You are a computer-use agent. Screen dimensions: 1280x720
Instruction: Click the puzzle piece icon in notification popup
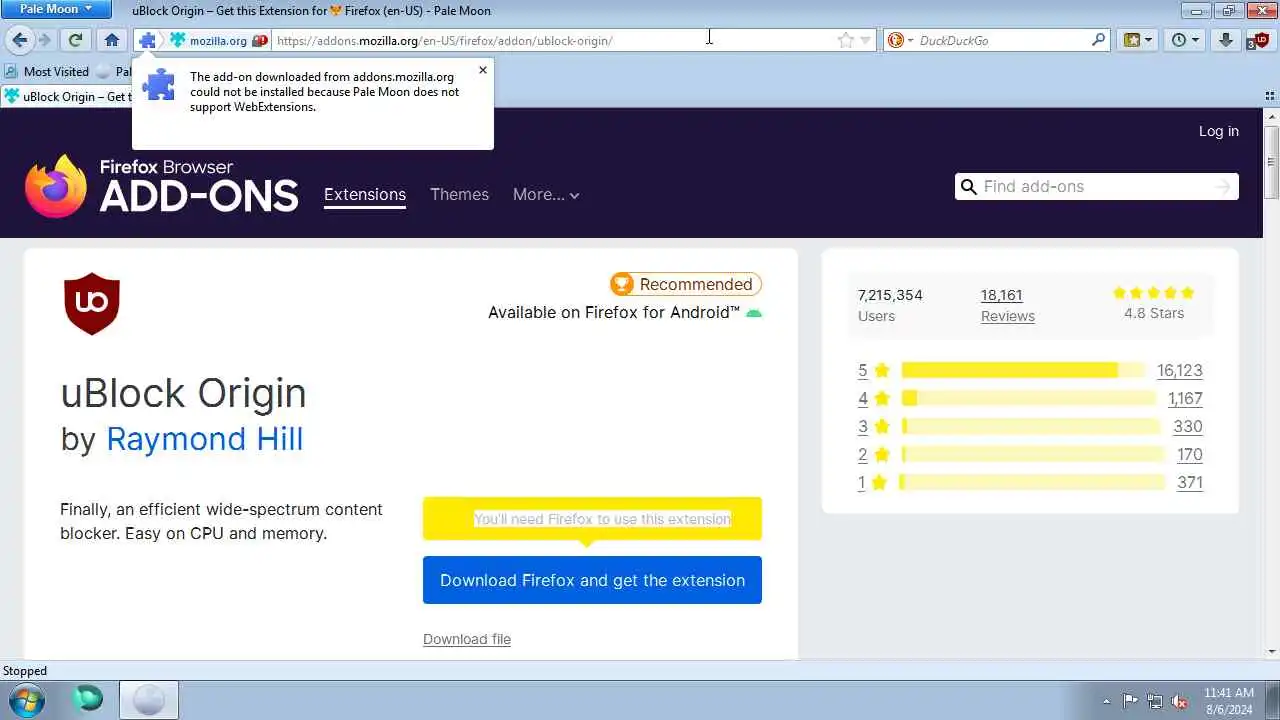tap(158, 85)
